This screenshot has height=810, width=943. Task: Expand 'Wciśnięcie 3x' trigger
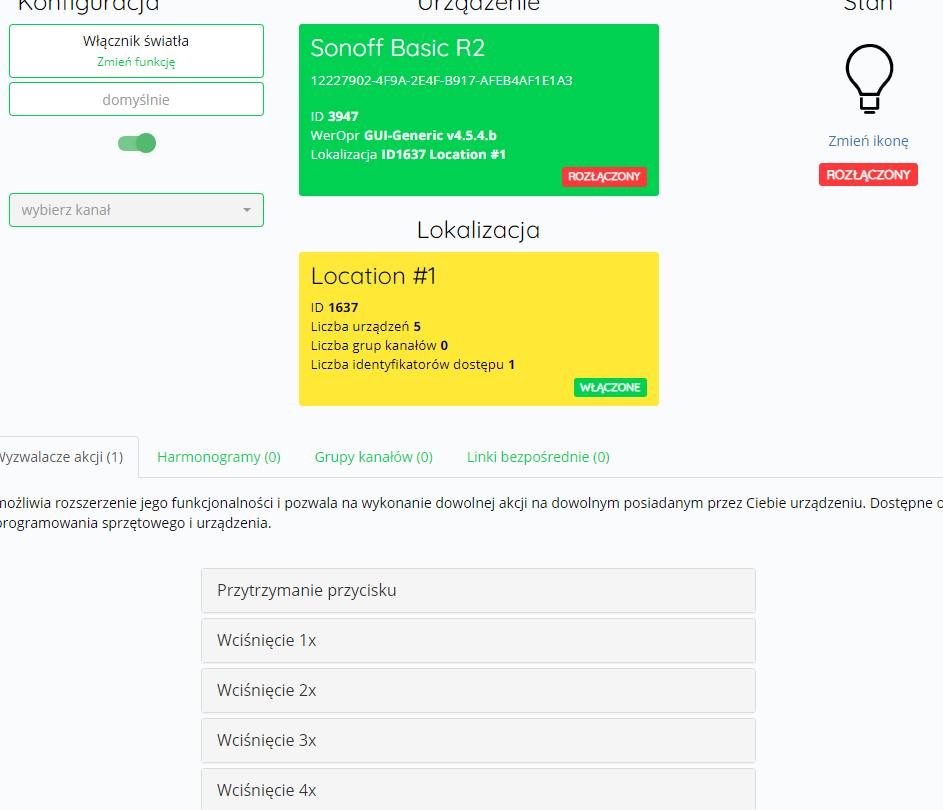(x=478, y=740)
